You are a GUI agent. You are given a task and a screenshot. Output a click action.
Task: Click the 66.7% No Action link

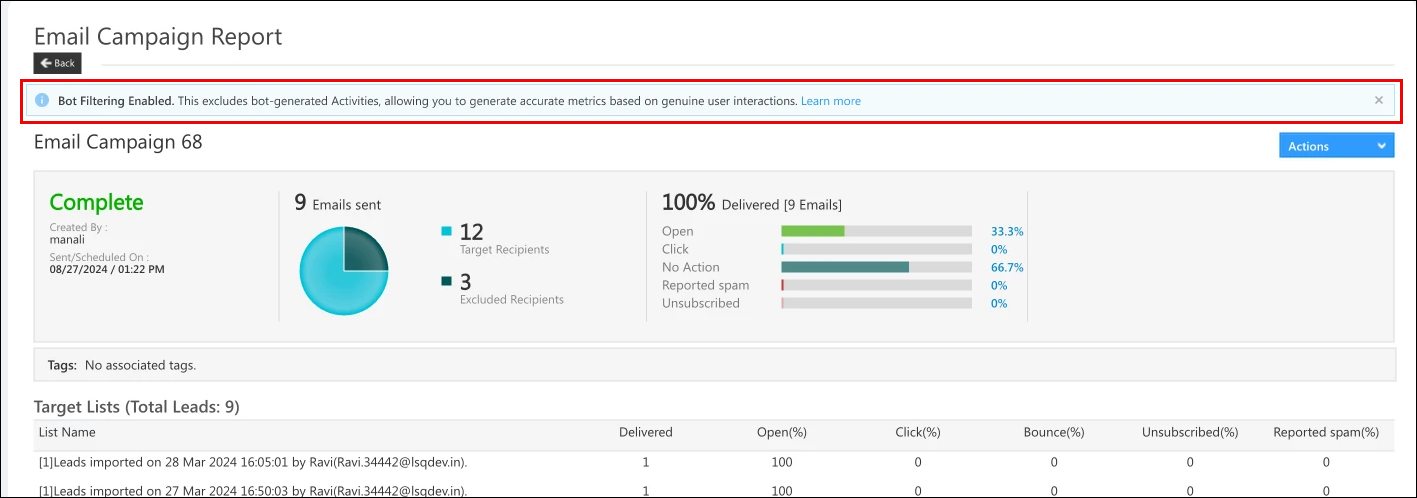pos(1006,267)
